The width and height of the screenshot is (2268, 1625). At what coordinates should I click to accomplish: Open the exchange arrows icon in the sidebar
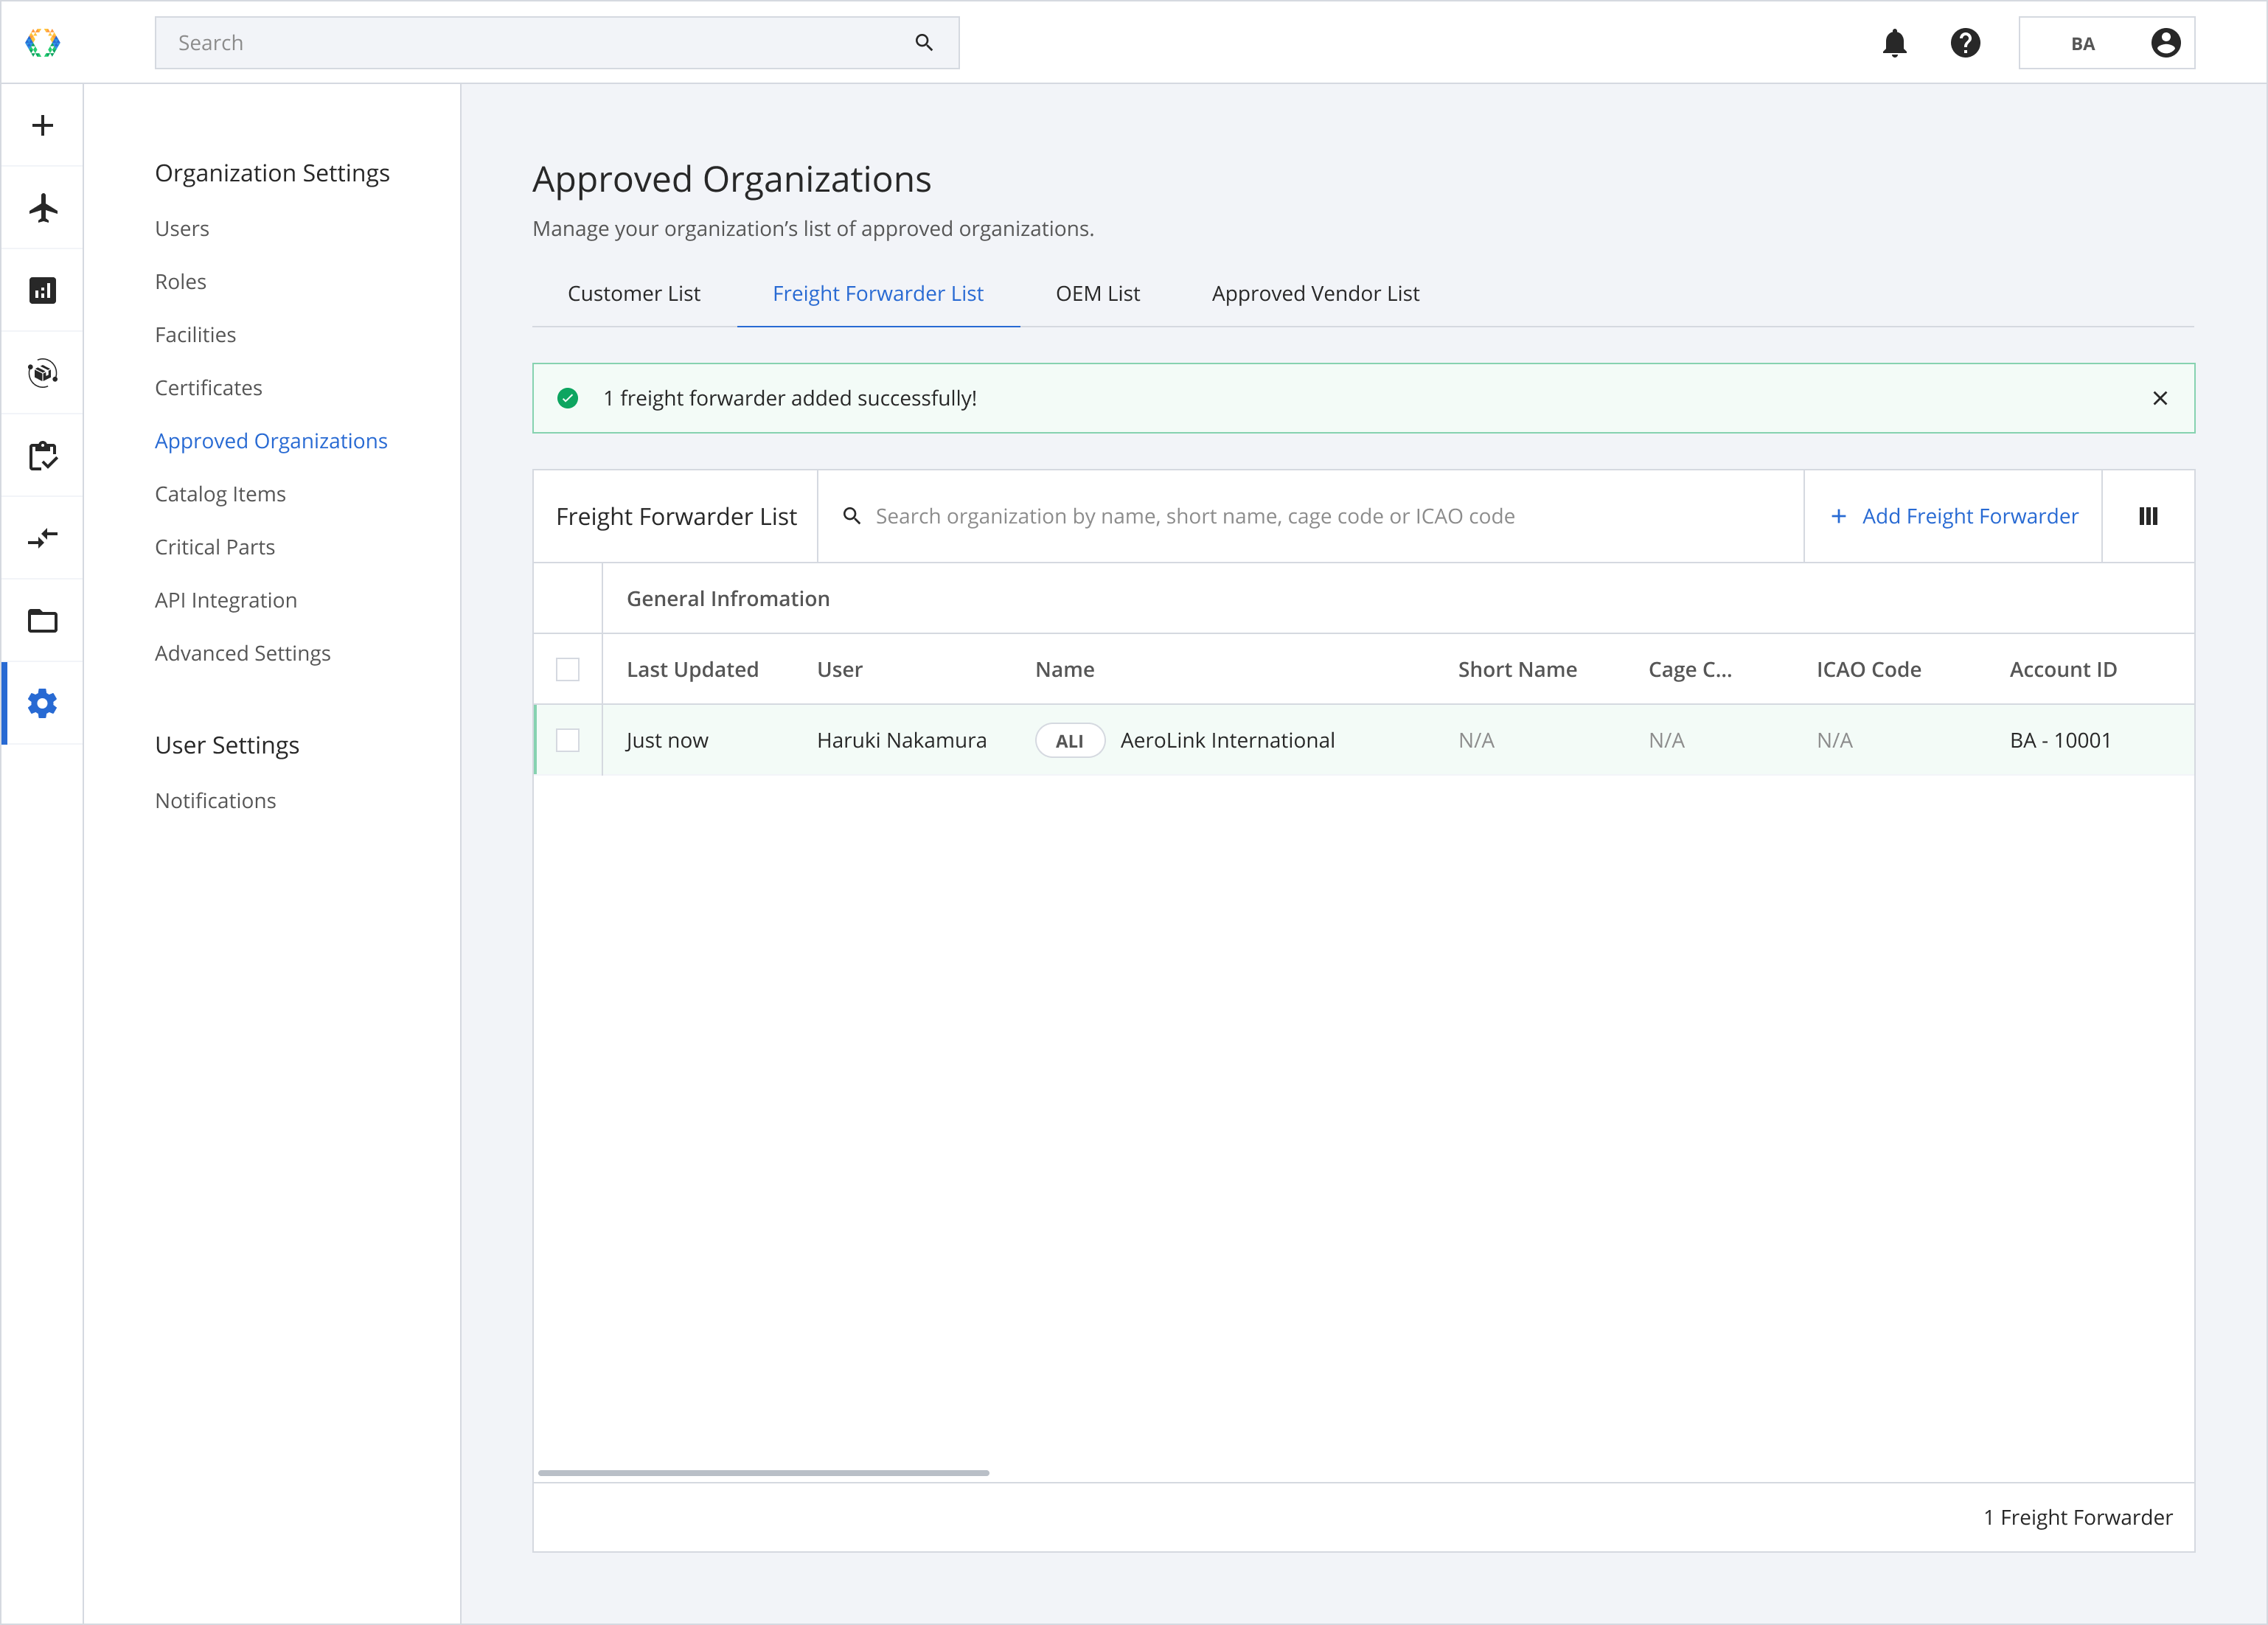coord(42,538)
